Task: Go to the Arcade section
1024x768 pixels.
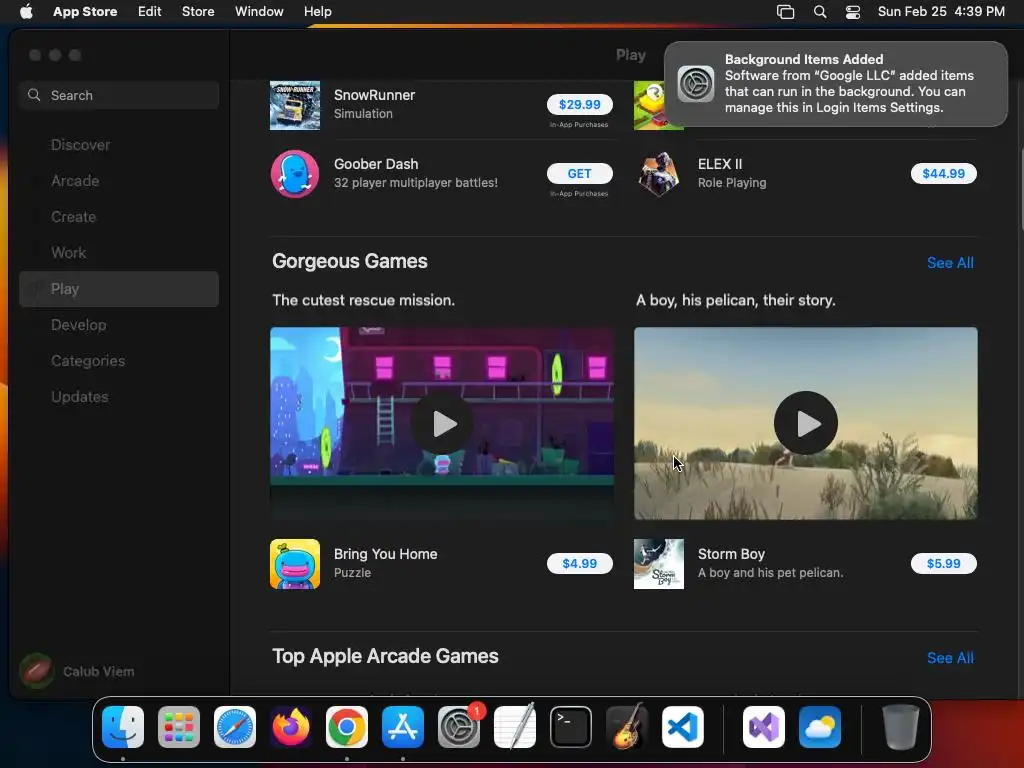Action: [x=119, y=181]
